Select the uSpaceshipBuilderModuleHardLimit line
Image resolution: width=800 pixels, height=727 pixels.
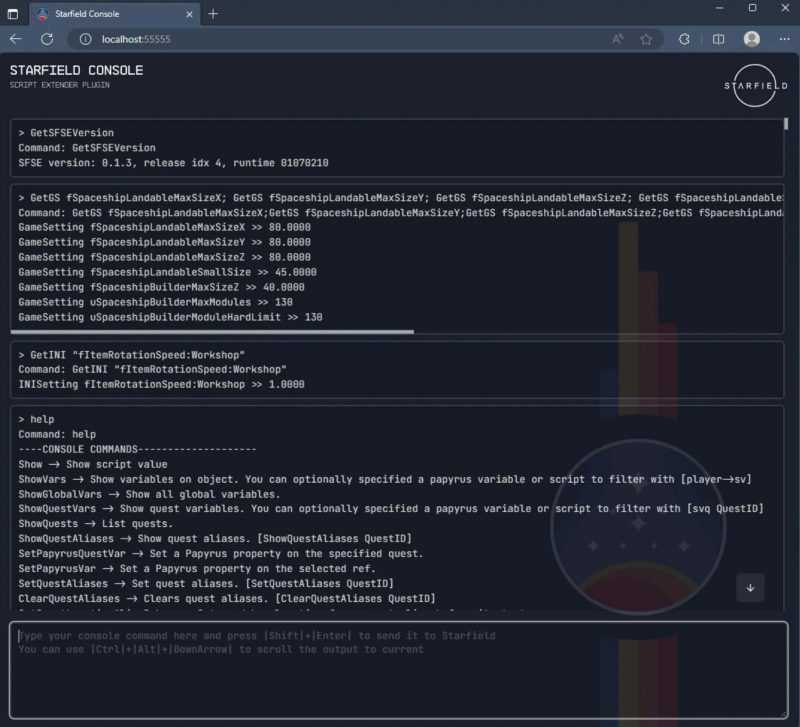170,317
